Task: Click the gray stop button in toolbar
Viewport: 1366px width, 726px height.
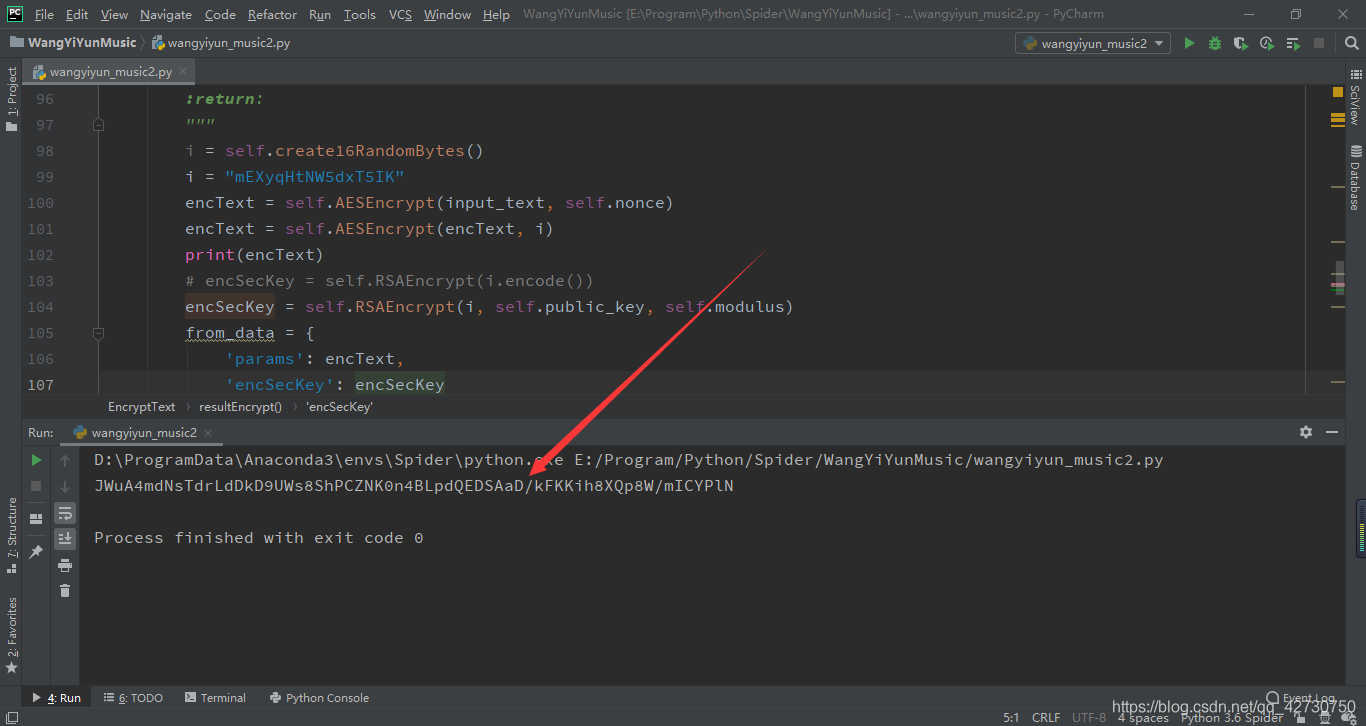Action: pyautogui.click(x=1319, y=43)
